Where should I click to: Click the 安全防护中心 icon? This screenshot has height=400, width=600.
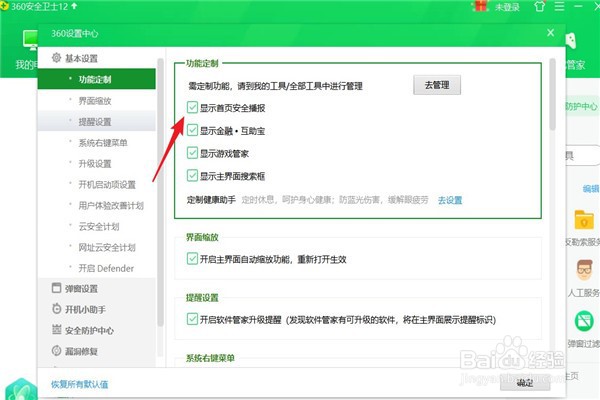pos(56,330)
